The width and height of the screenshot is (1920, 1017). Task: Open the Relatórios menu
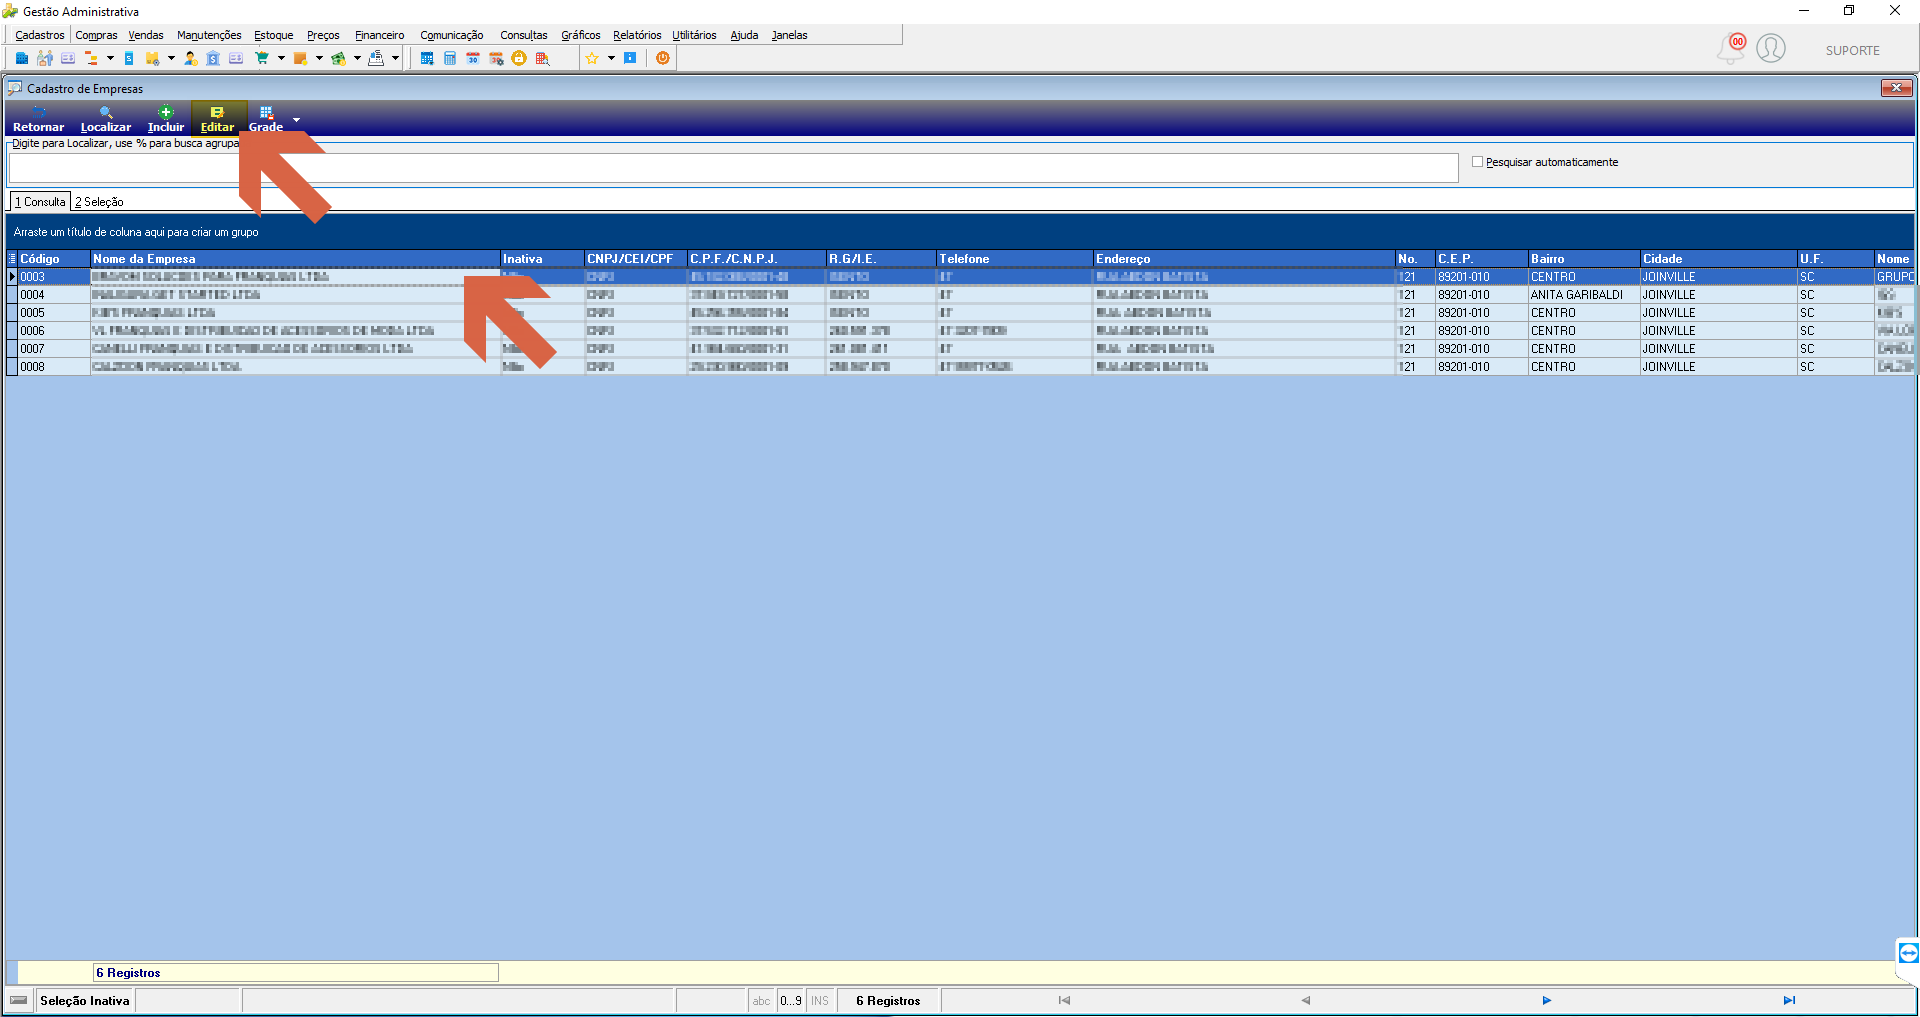[x=637, y=35]
